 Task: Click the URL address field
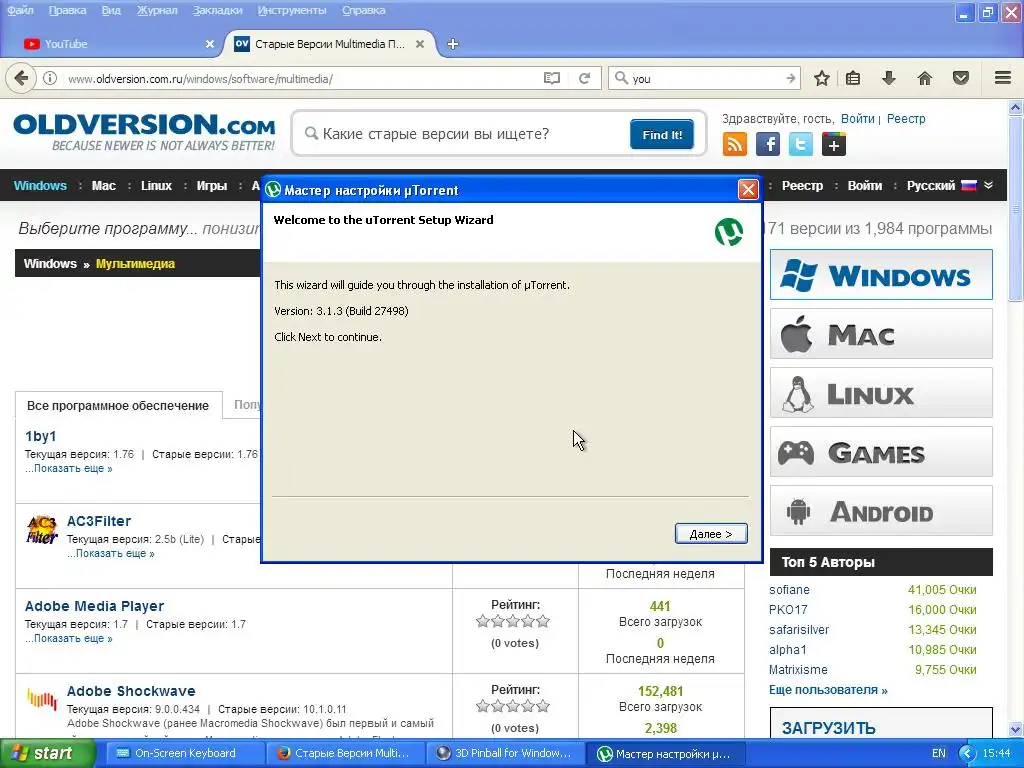coord(300,78)
